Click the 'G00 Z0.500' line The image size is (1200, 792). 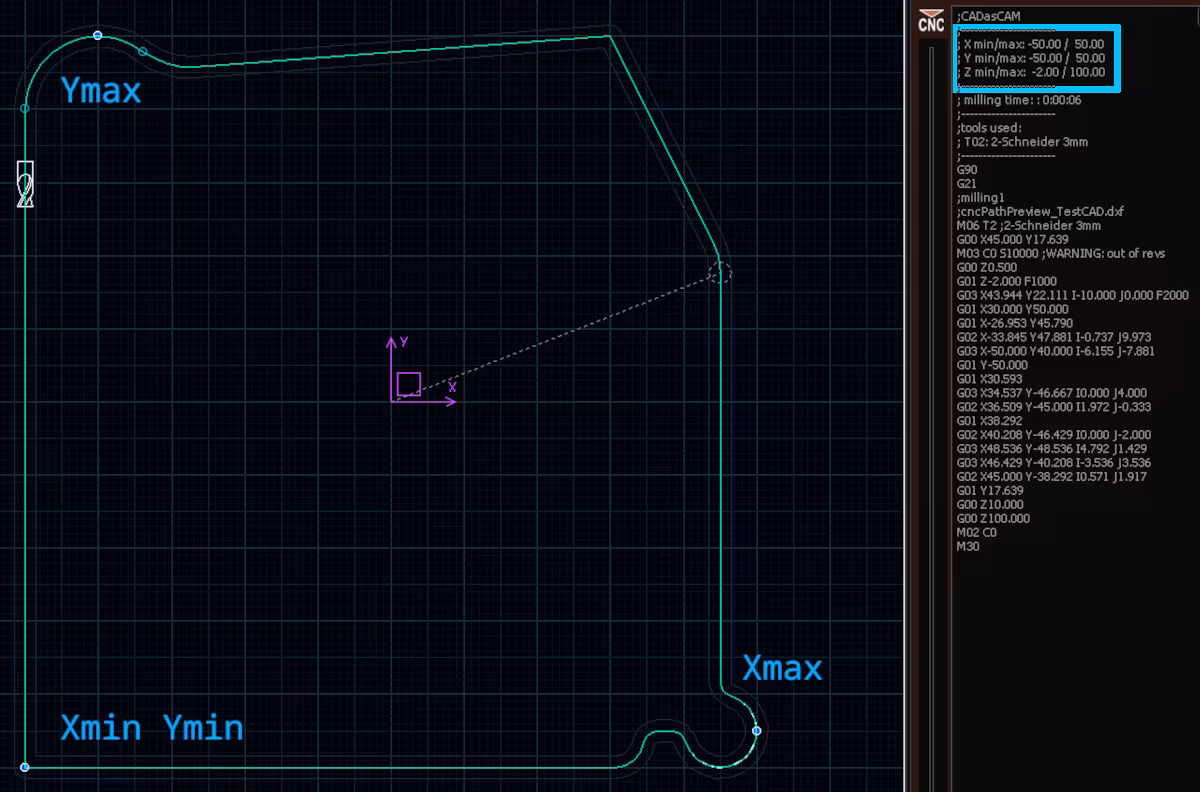(987, 268)
